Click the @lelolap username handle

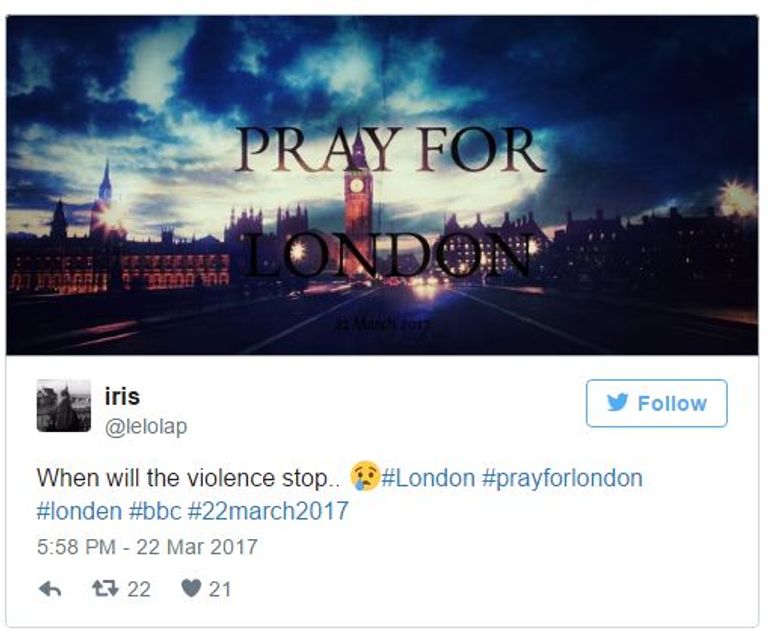pyautogui.click(x=146, y=426)
